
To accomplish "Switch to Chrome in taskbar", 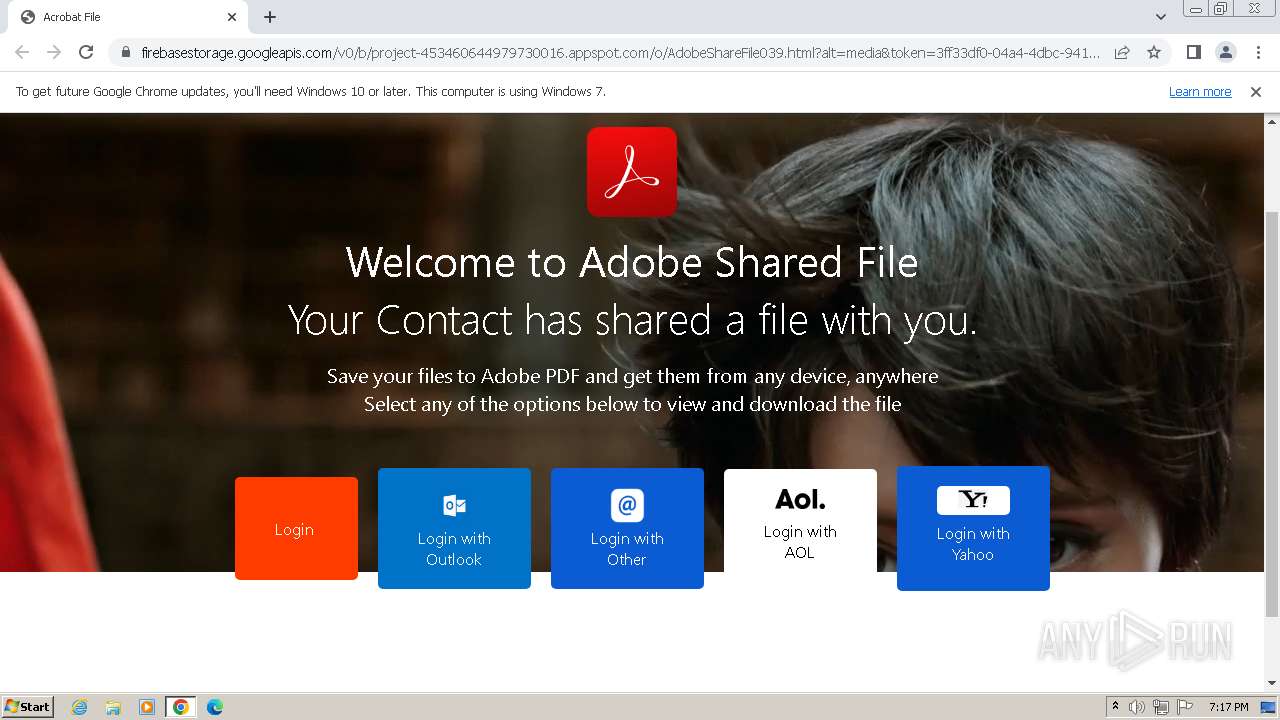I will (181, 707).
